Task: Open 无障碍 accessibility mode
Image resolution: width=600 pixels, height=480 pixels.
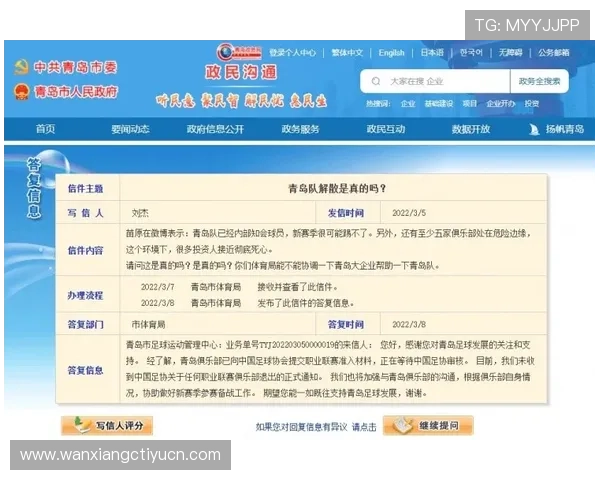Action: pyautogui.click(x=510, y=52)
